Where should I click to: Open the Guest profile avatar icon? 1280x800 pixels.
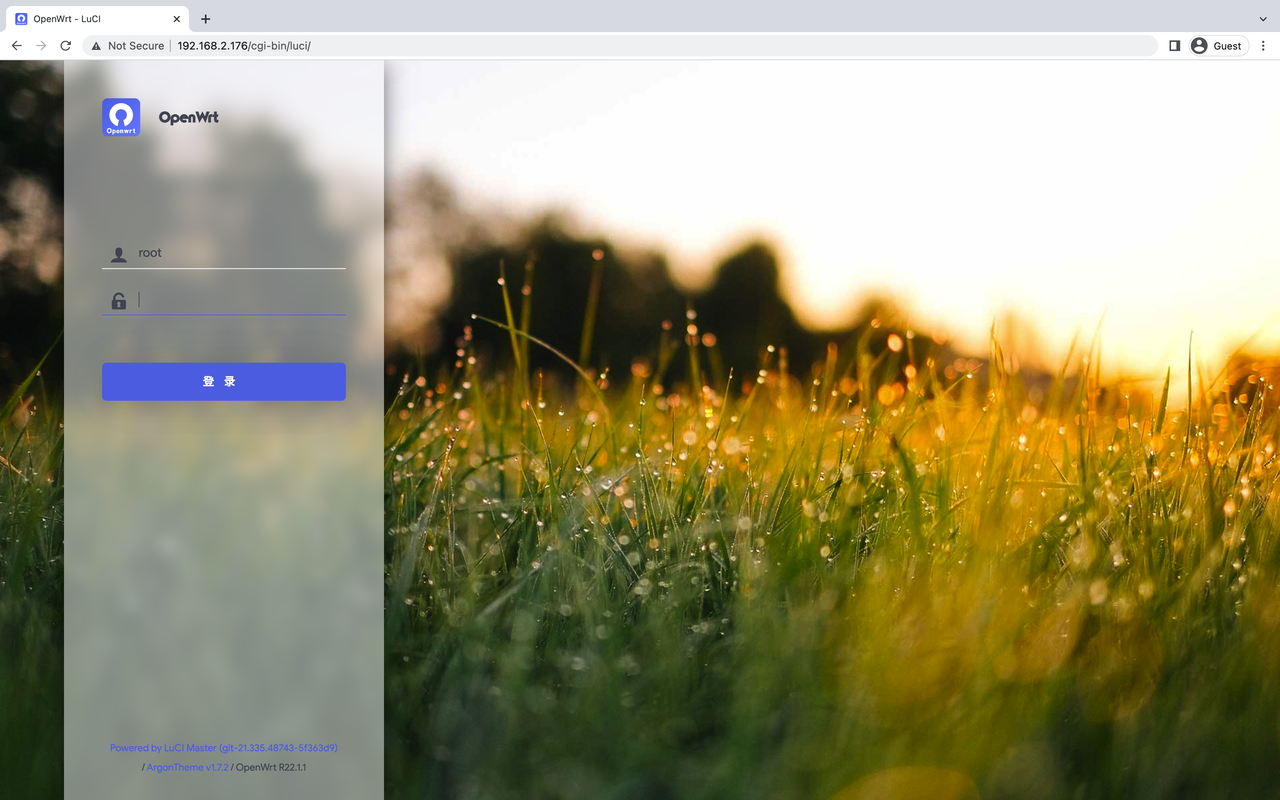[1198, 45]
